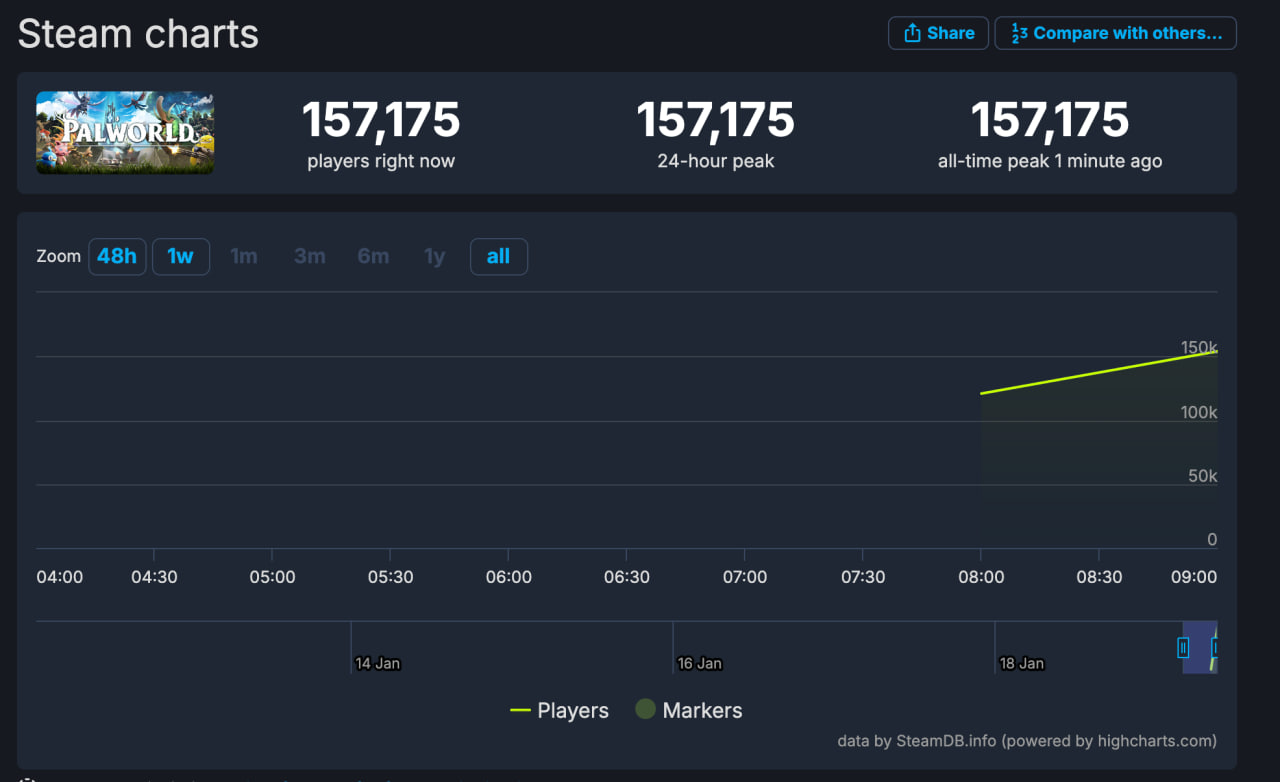The height and width of the screenshot is (782, 1280).
Task: Grab the left navigator range handle
Action: coord(1184,647)
